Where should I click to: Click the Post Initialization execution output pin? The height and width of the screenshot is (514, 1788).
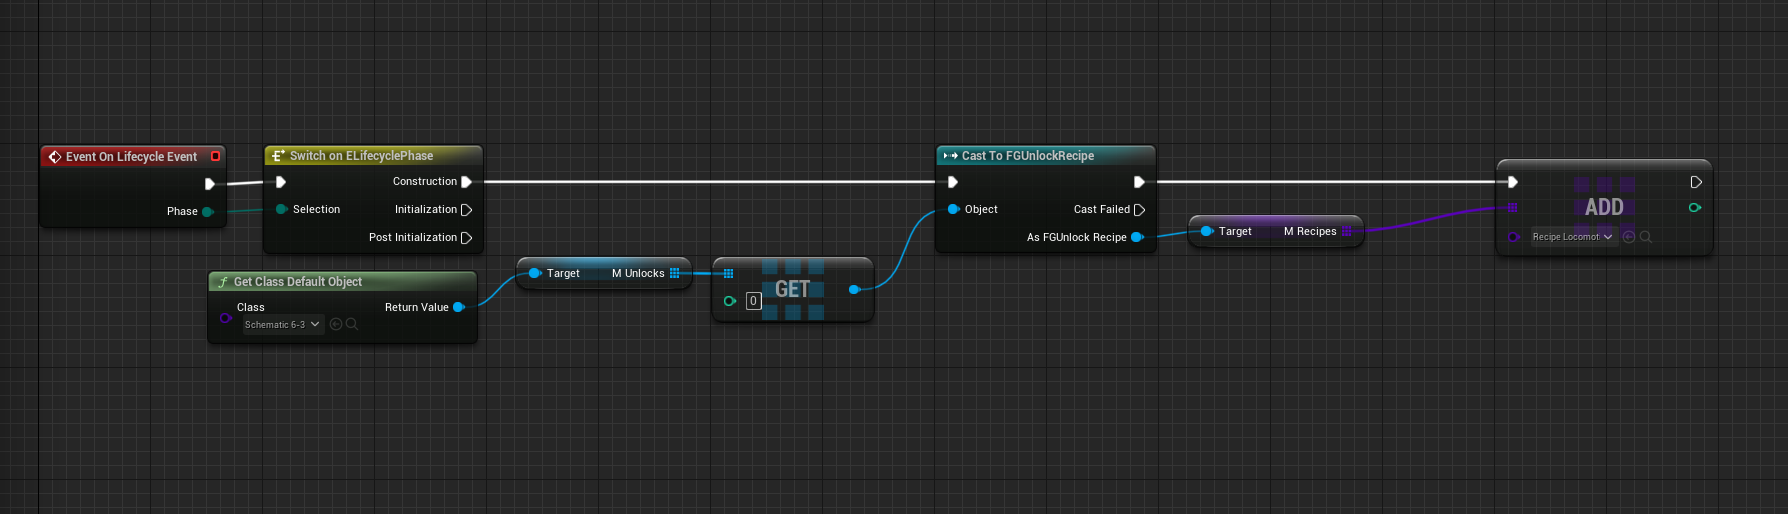point(466,238)
